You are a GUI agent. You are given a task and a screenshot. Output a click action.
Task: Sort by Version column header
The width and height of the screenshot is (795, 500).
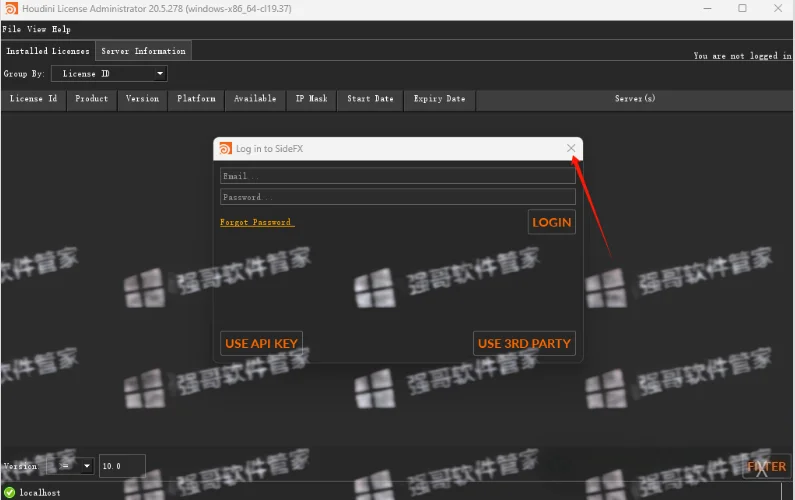click(142, 99)
